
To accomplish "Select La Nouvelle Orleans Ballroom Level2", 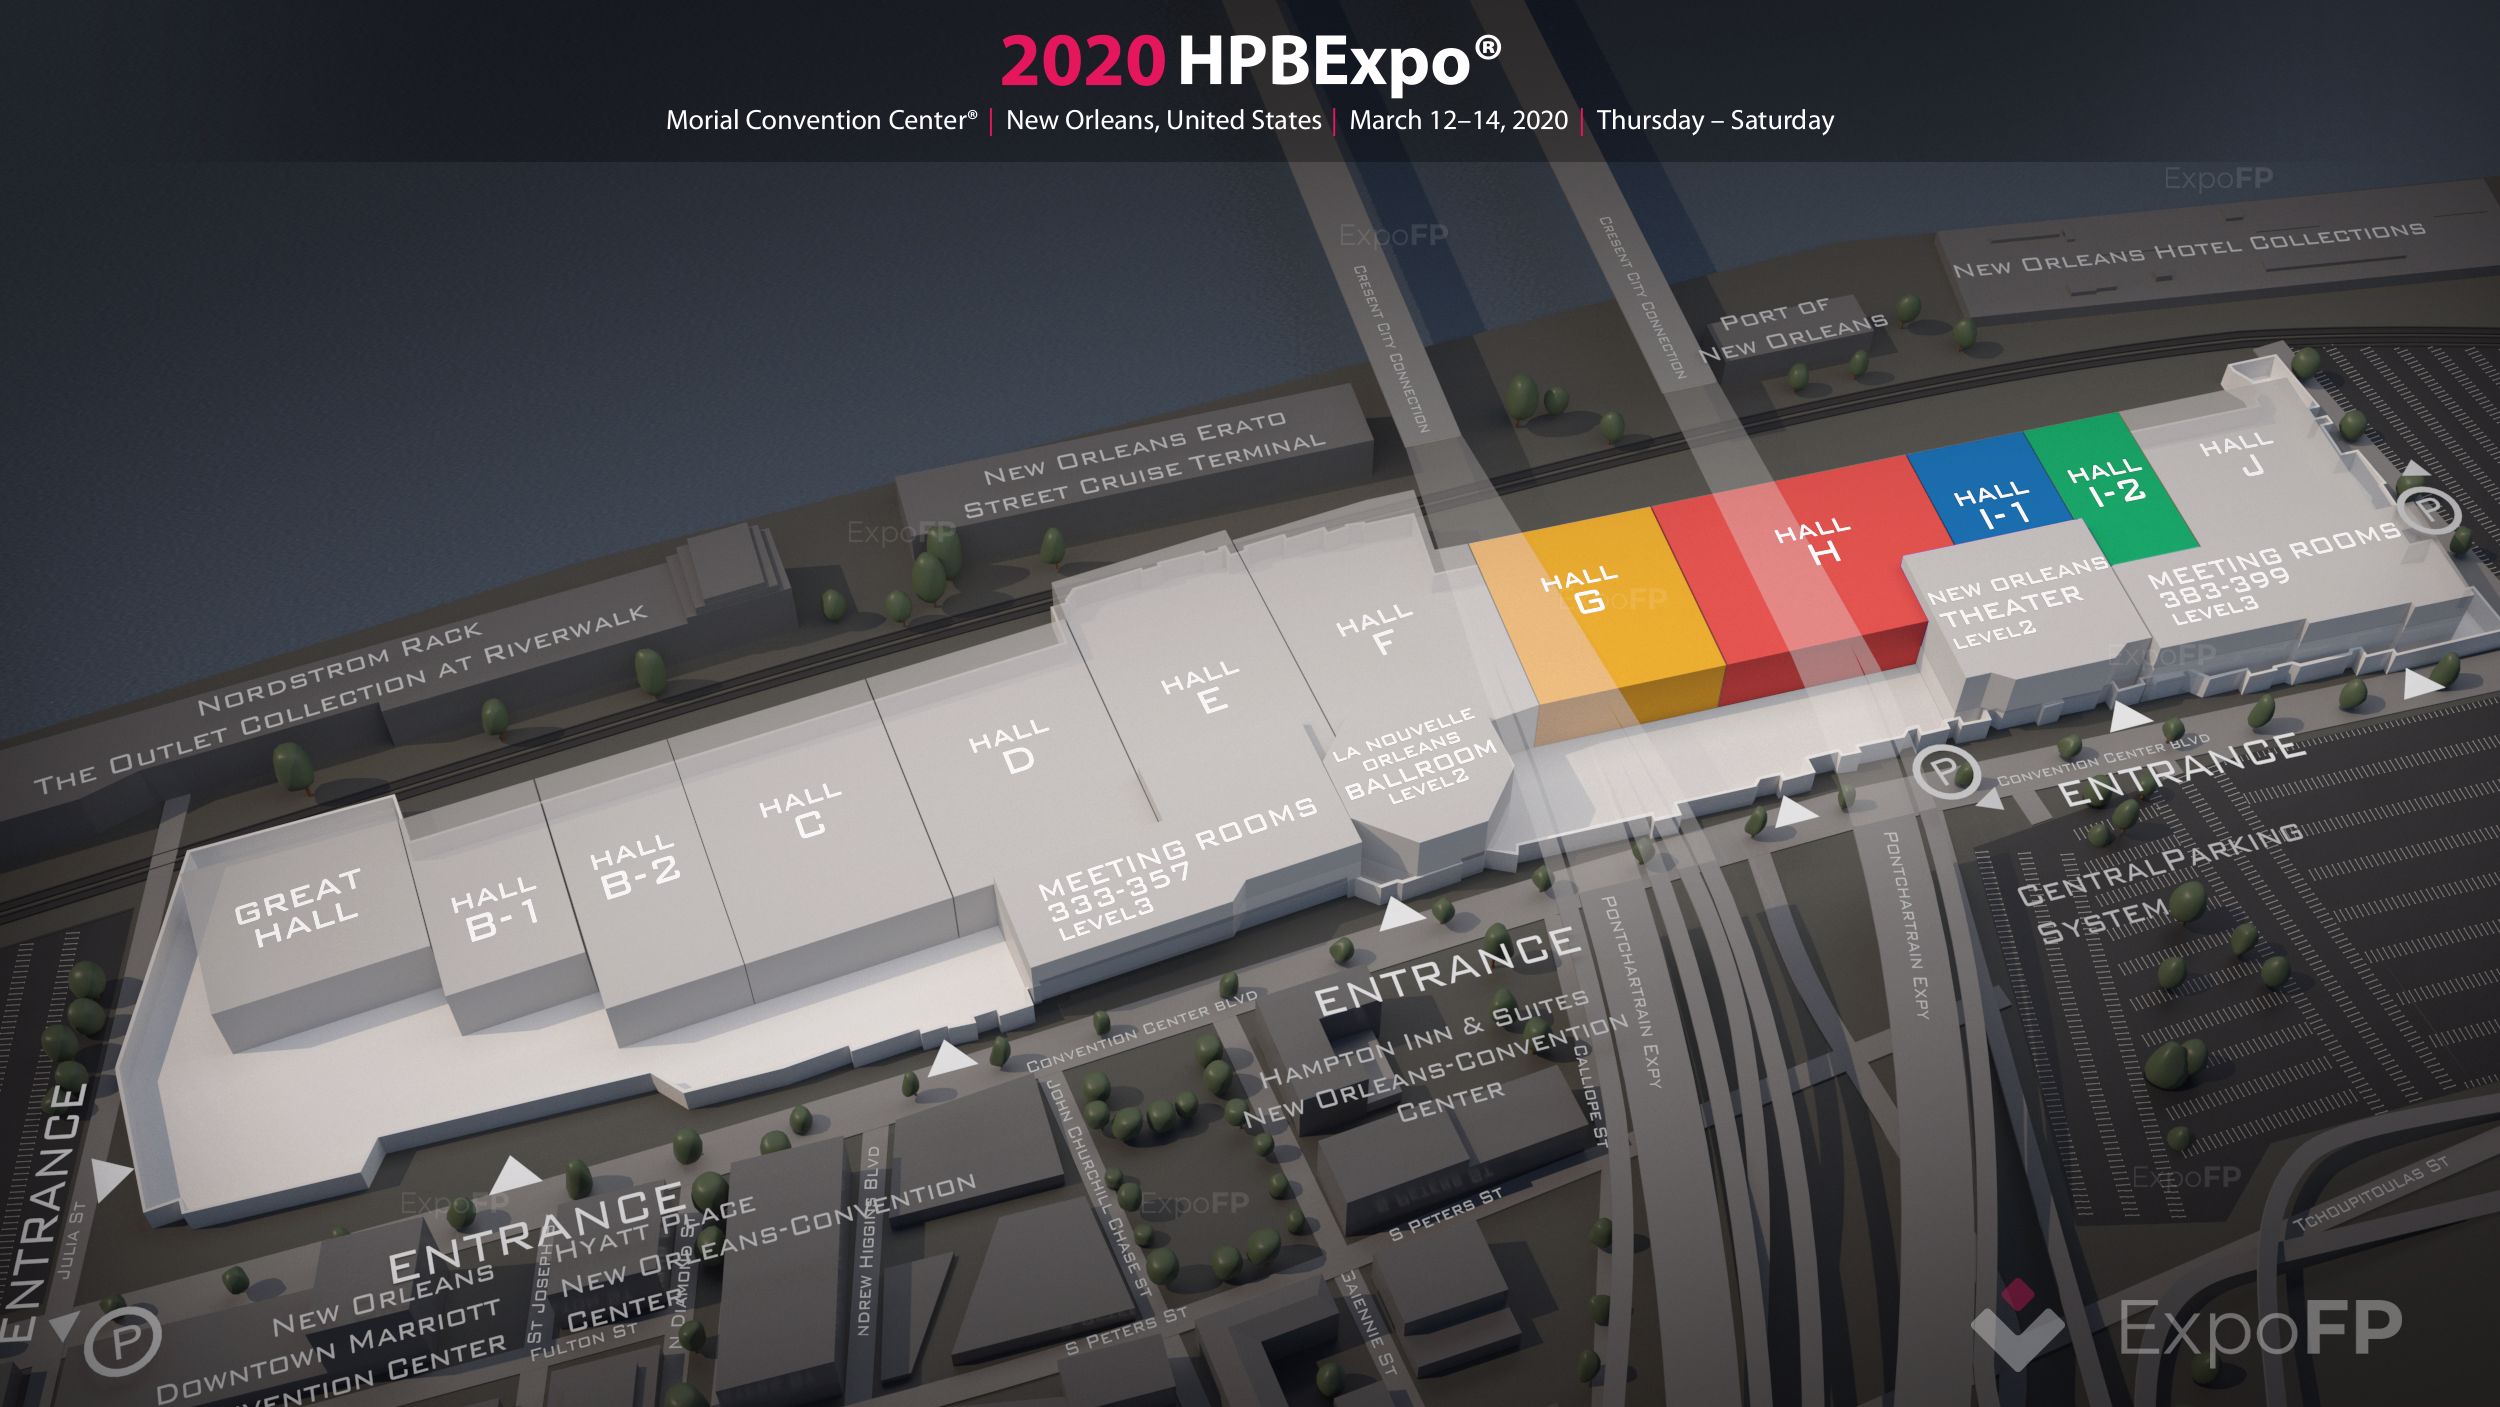I will point(1416,757).
